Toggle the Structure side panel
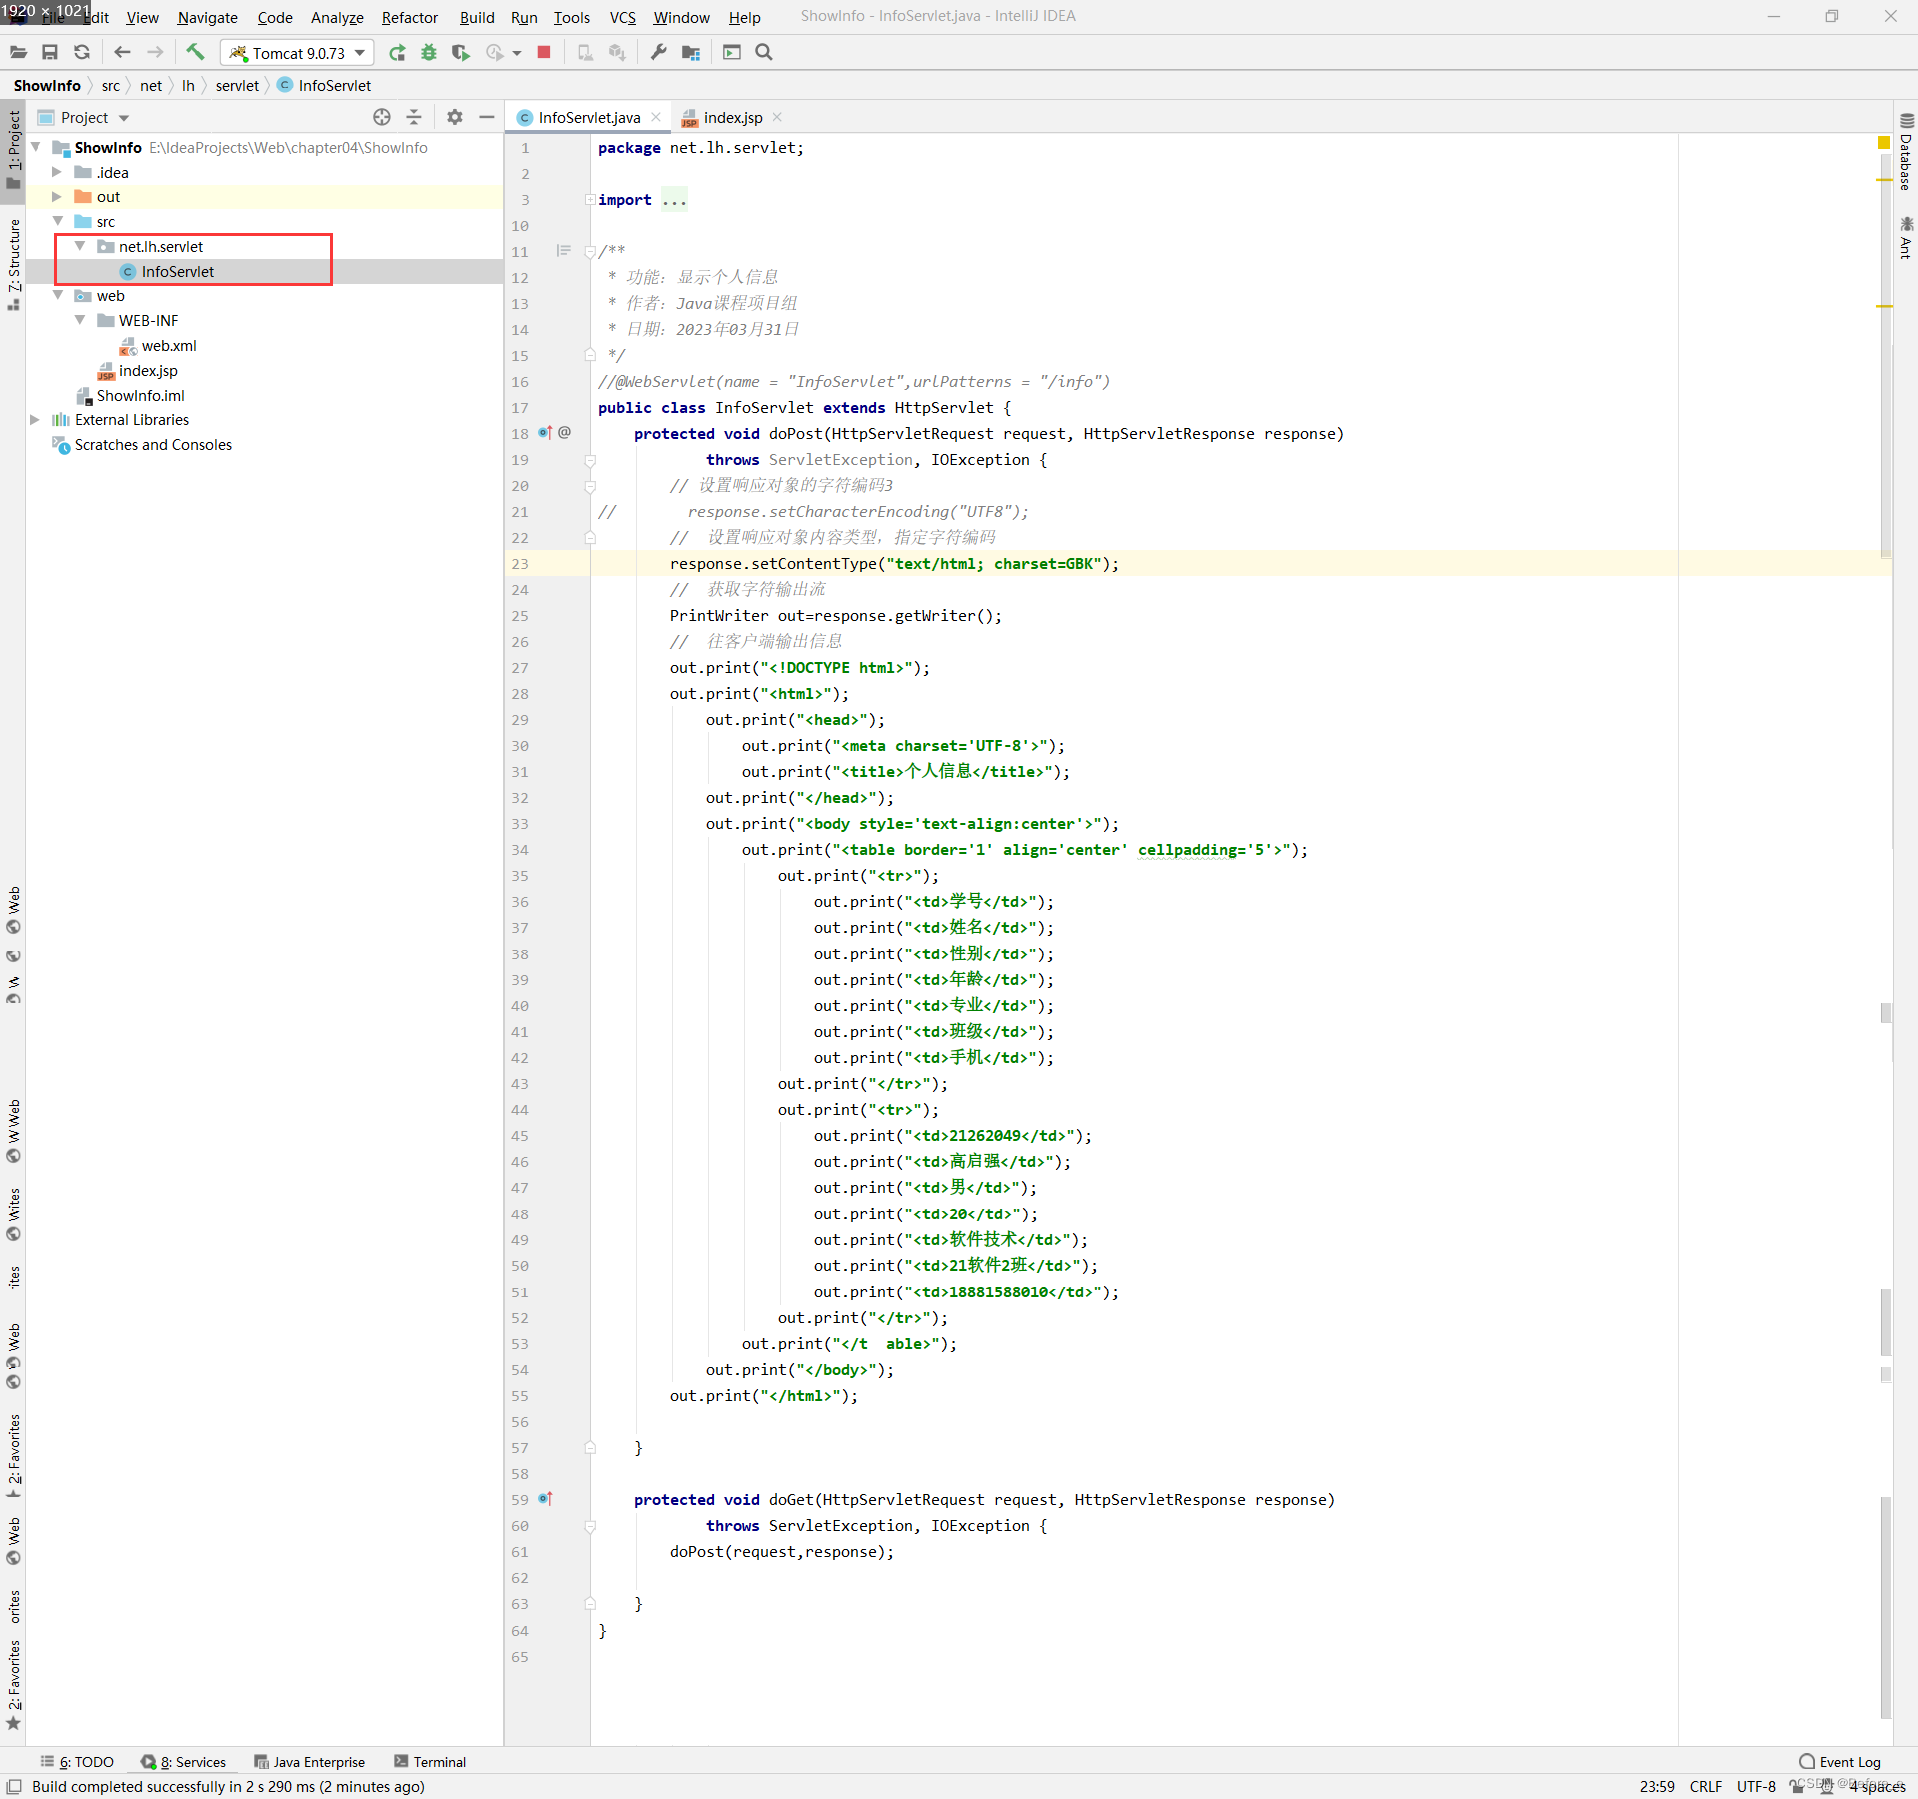The height and width of the screenshot is (1799, 1918). (x=13, y=264)
